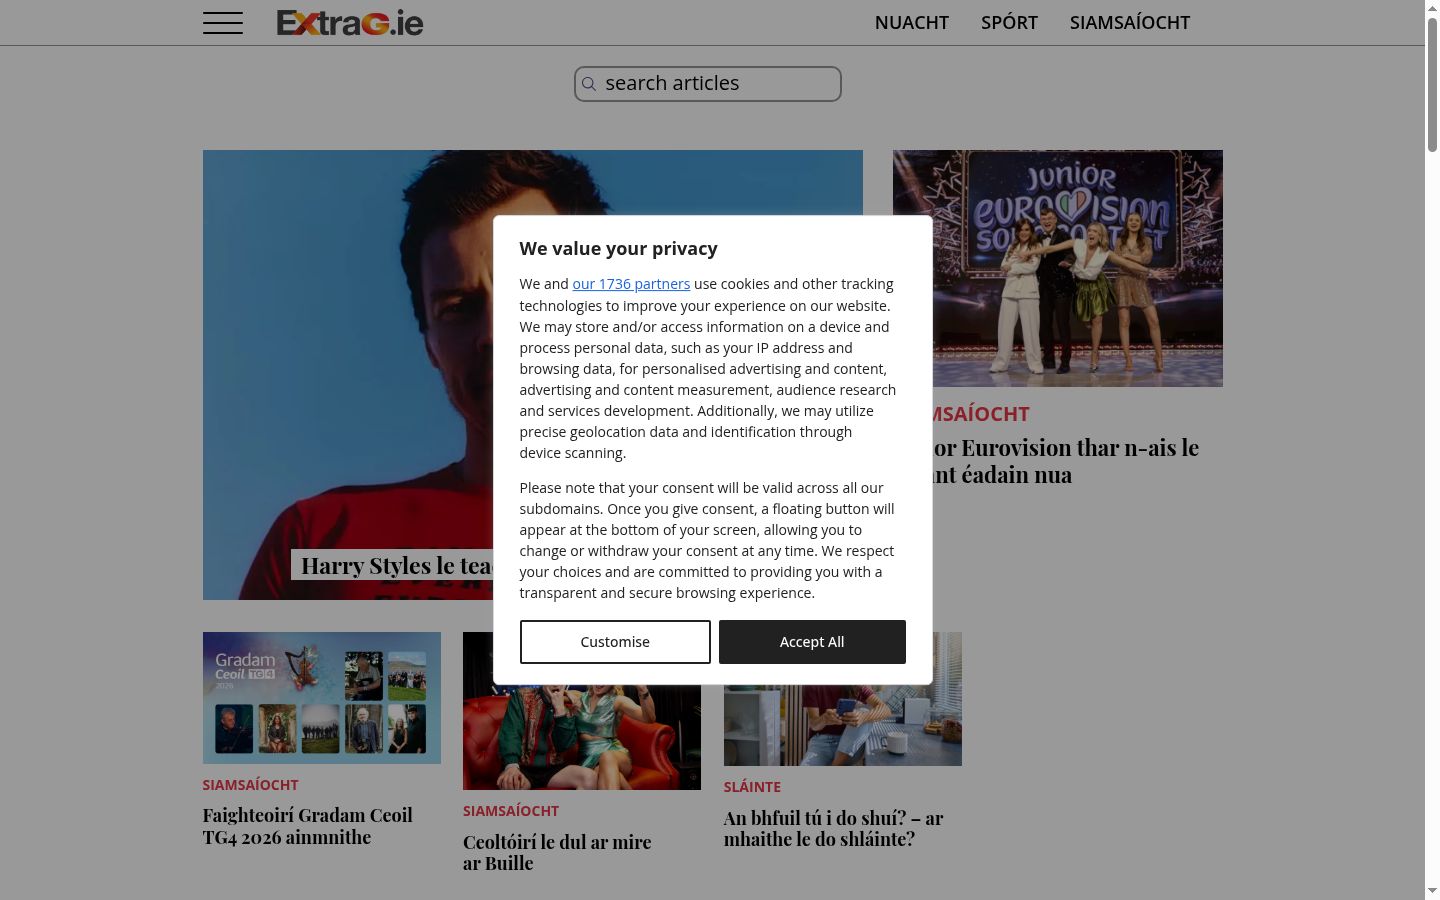Focus the search articles field

708,84
